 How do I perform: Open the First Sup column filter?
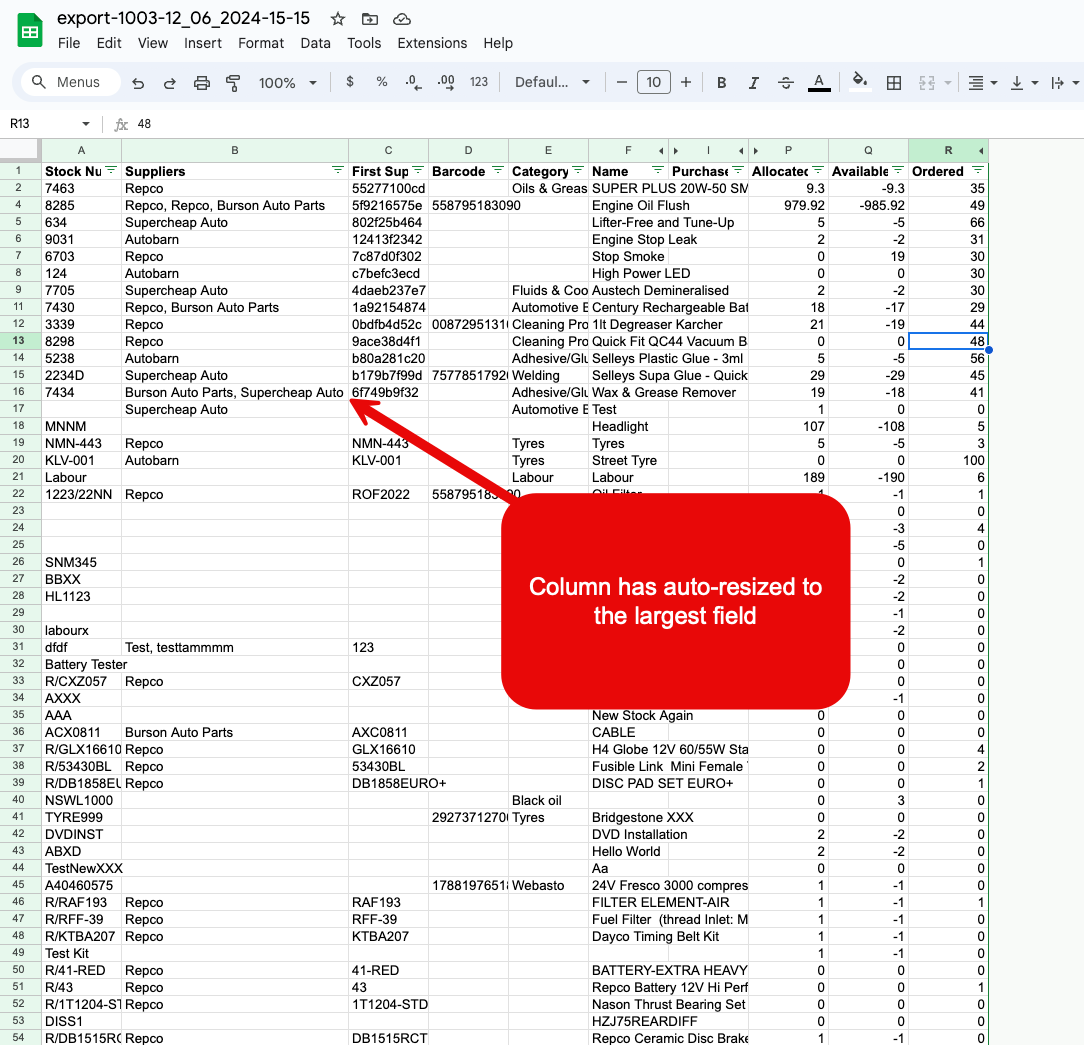click(418, 170)
